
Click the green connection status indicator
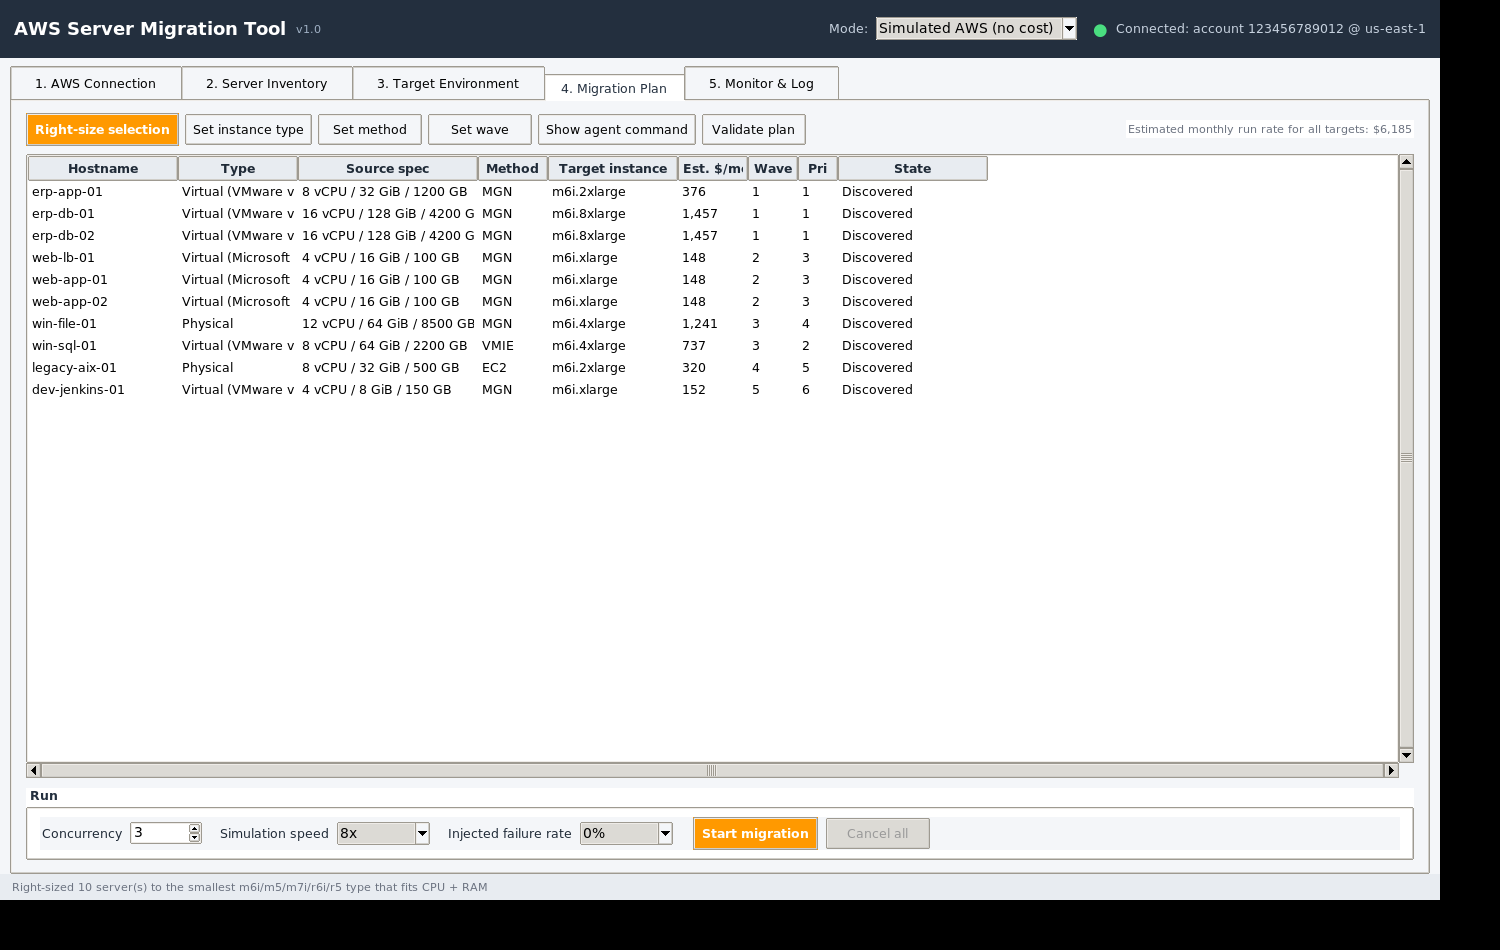1100,30
